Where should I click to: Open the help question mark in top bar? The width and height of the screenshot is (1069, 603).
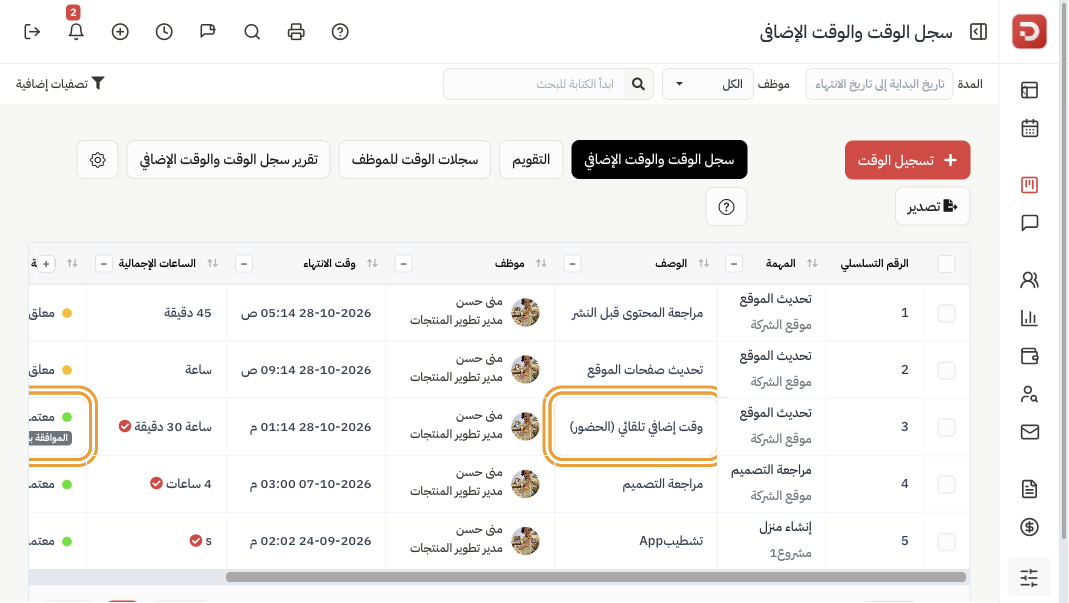(340, 32)
